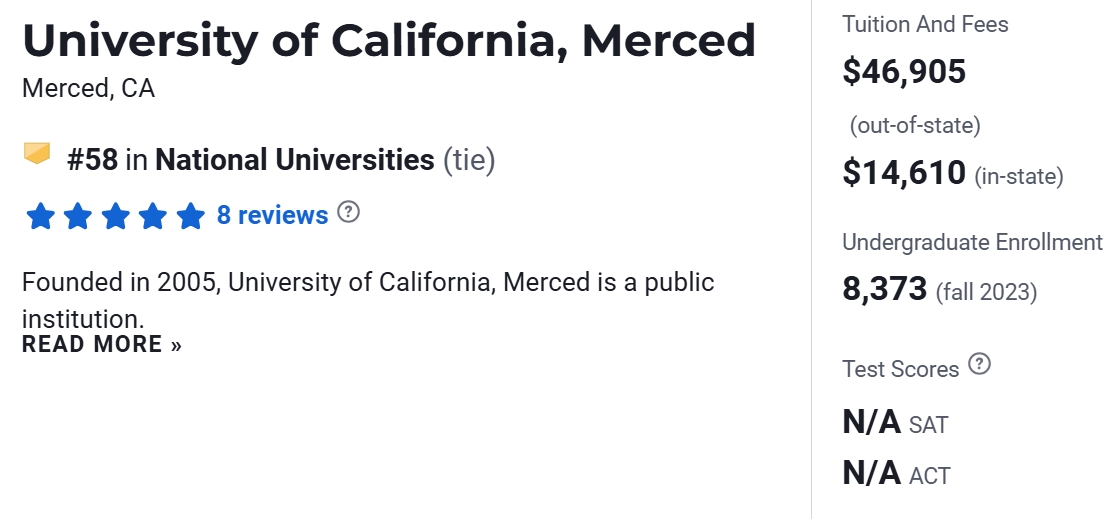Follow the National Universities ranking link
This screenshot has height=519, width=1117.
pos(294,160)
